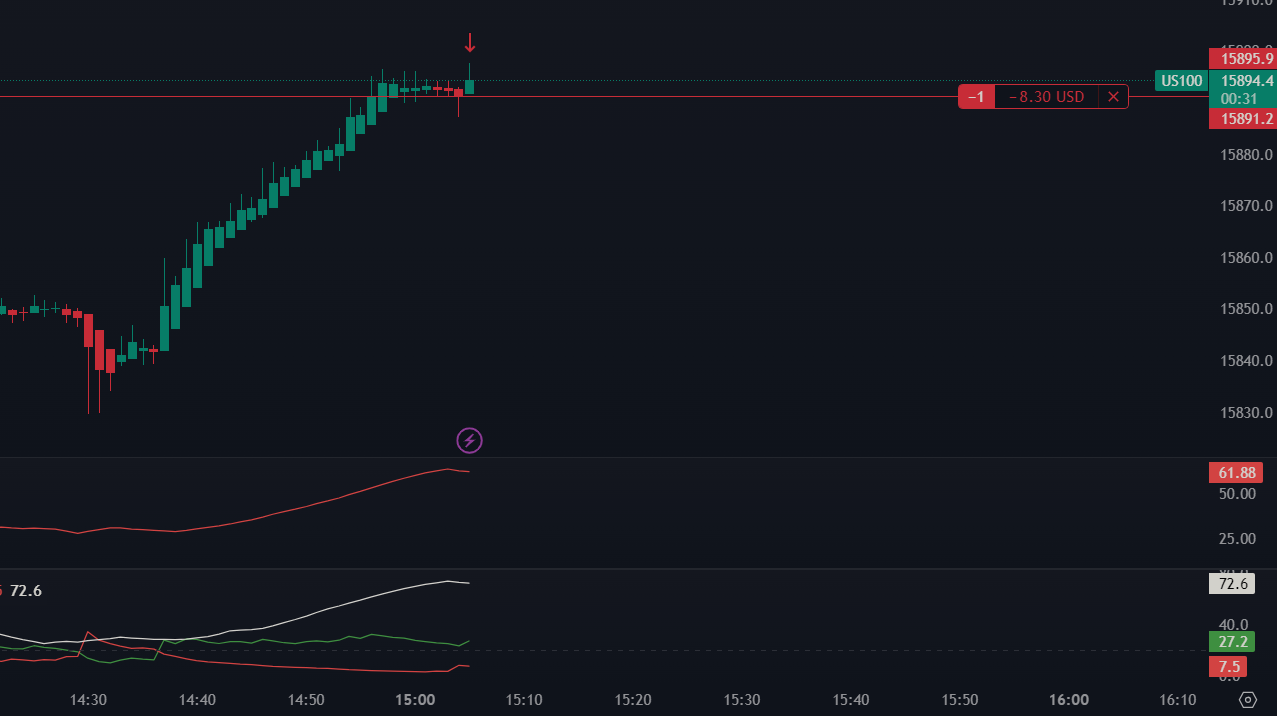Click the 15891.2 order price tag
The width and height of the screenshot is (1277, 716).
pyautogui.click(x=1242, y=119)
